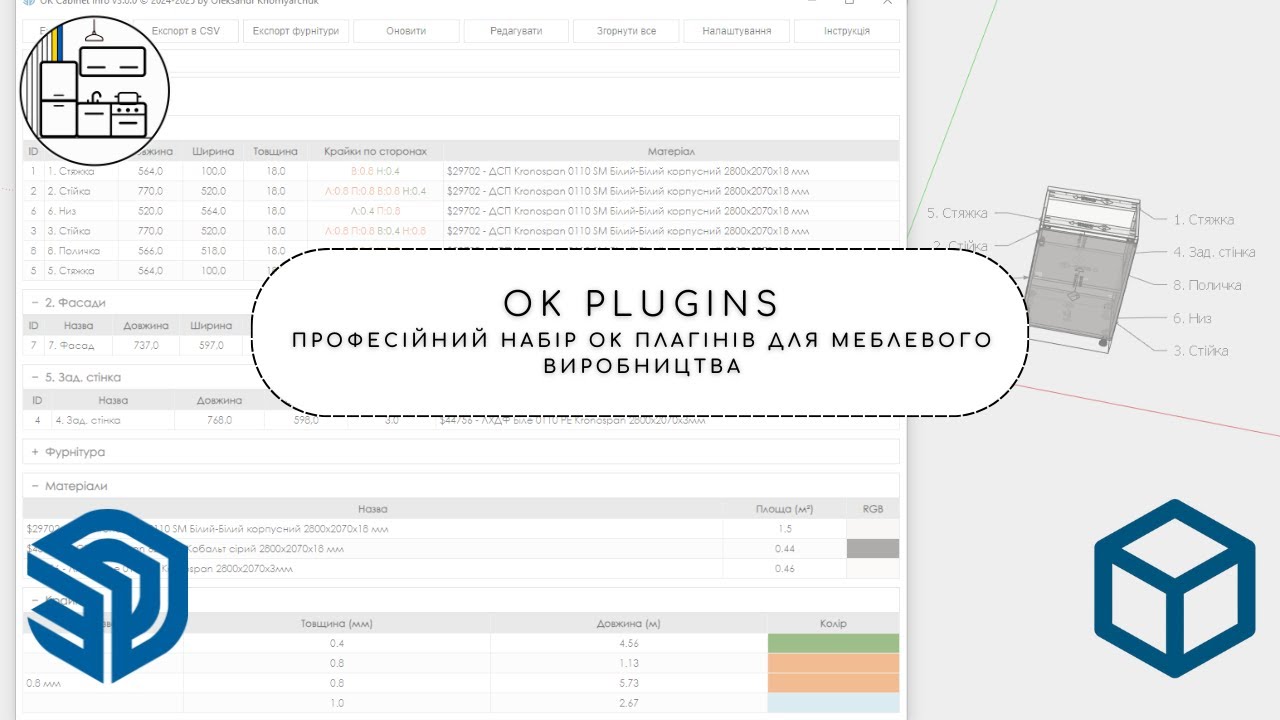The height and width of the screenshot is (720, 1280).
Task: Select the 2. Стійка table row name
Action: 69,191
